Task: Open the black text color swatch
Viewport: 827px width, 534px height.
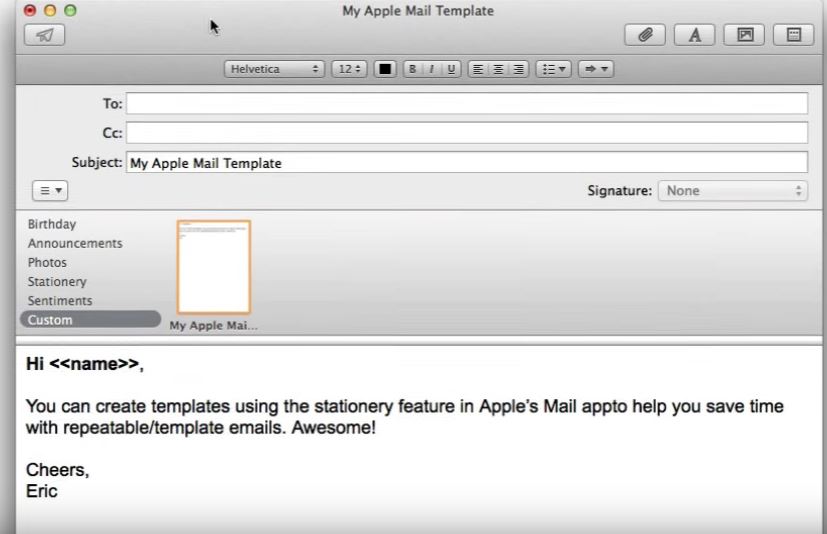Action: (385, 69)
